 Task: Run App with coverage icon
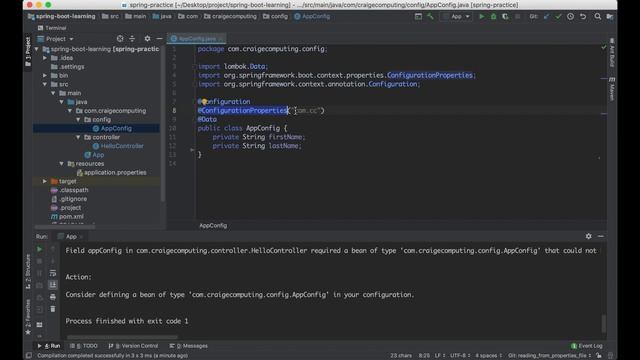pyautogui.click(x=505, y=17)
